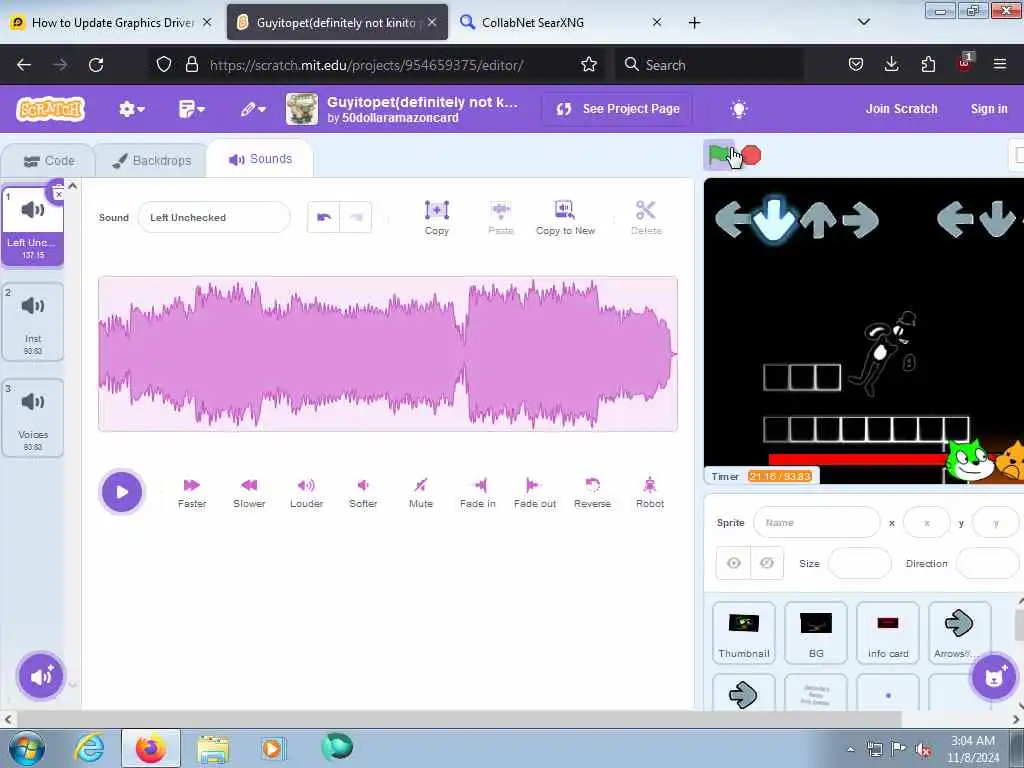The image size is (1024, 768).
Task: Open the File menu dropdown
Action: tap(191, 109)
